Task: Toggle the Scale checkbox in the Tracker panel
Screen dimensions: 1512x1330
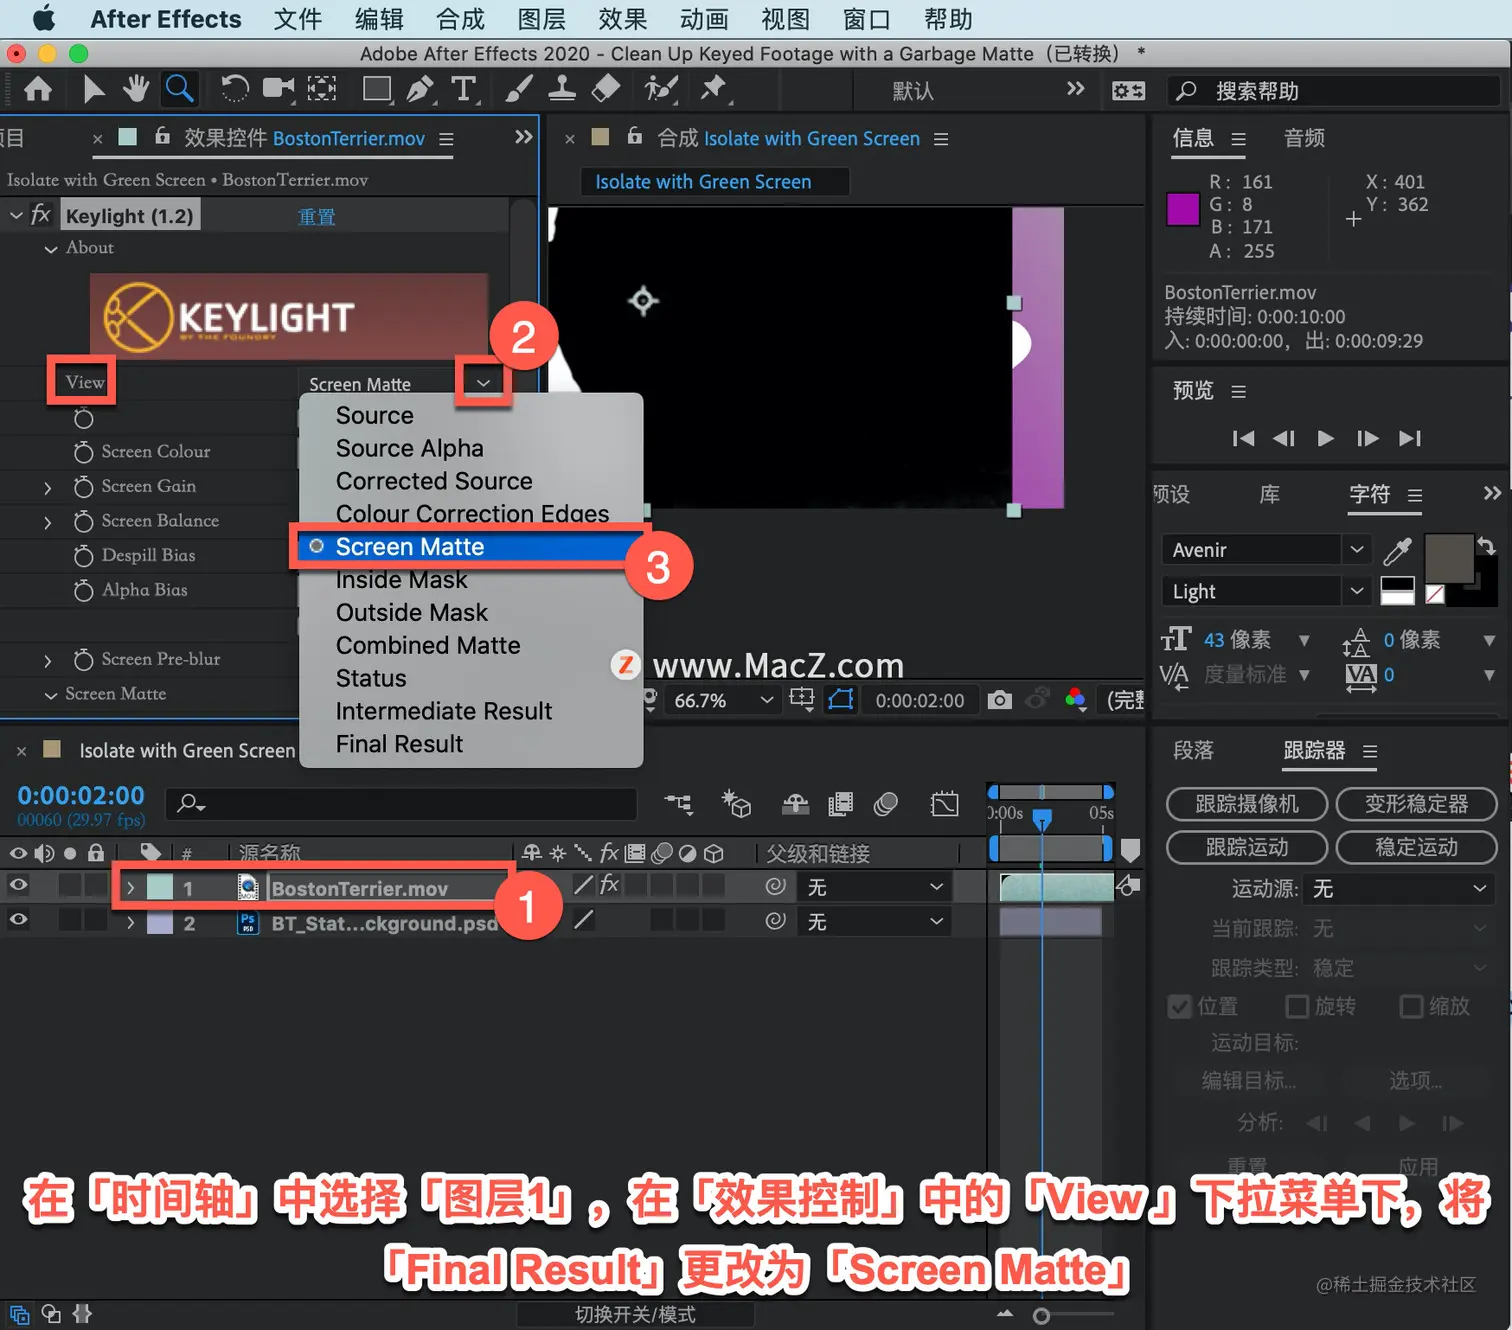Action: (1411, 1006)
